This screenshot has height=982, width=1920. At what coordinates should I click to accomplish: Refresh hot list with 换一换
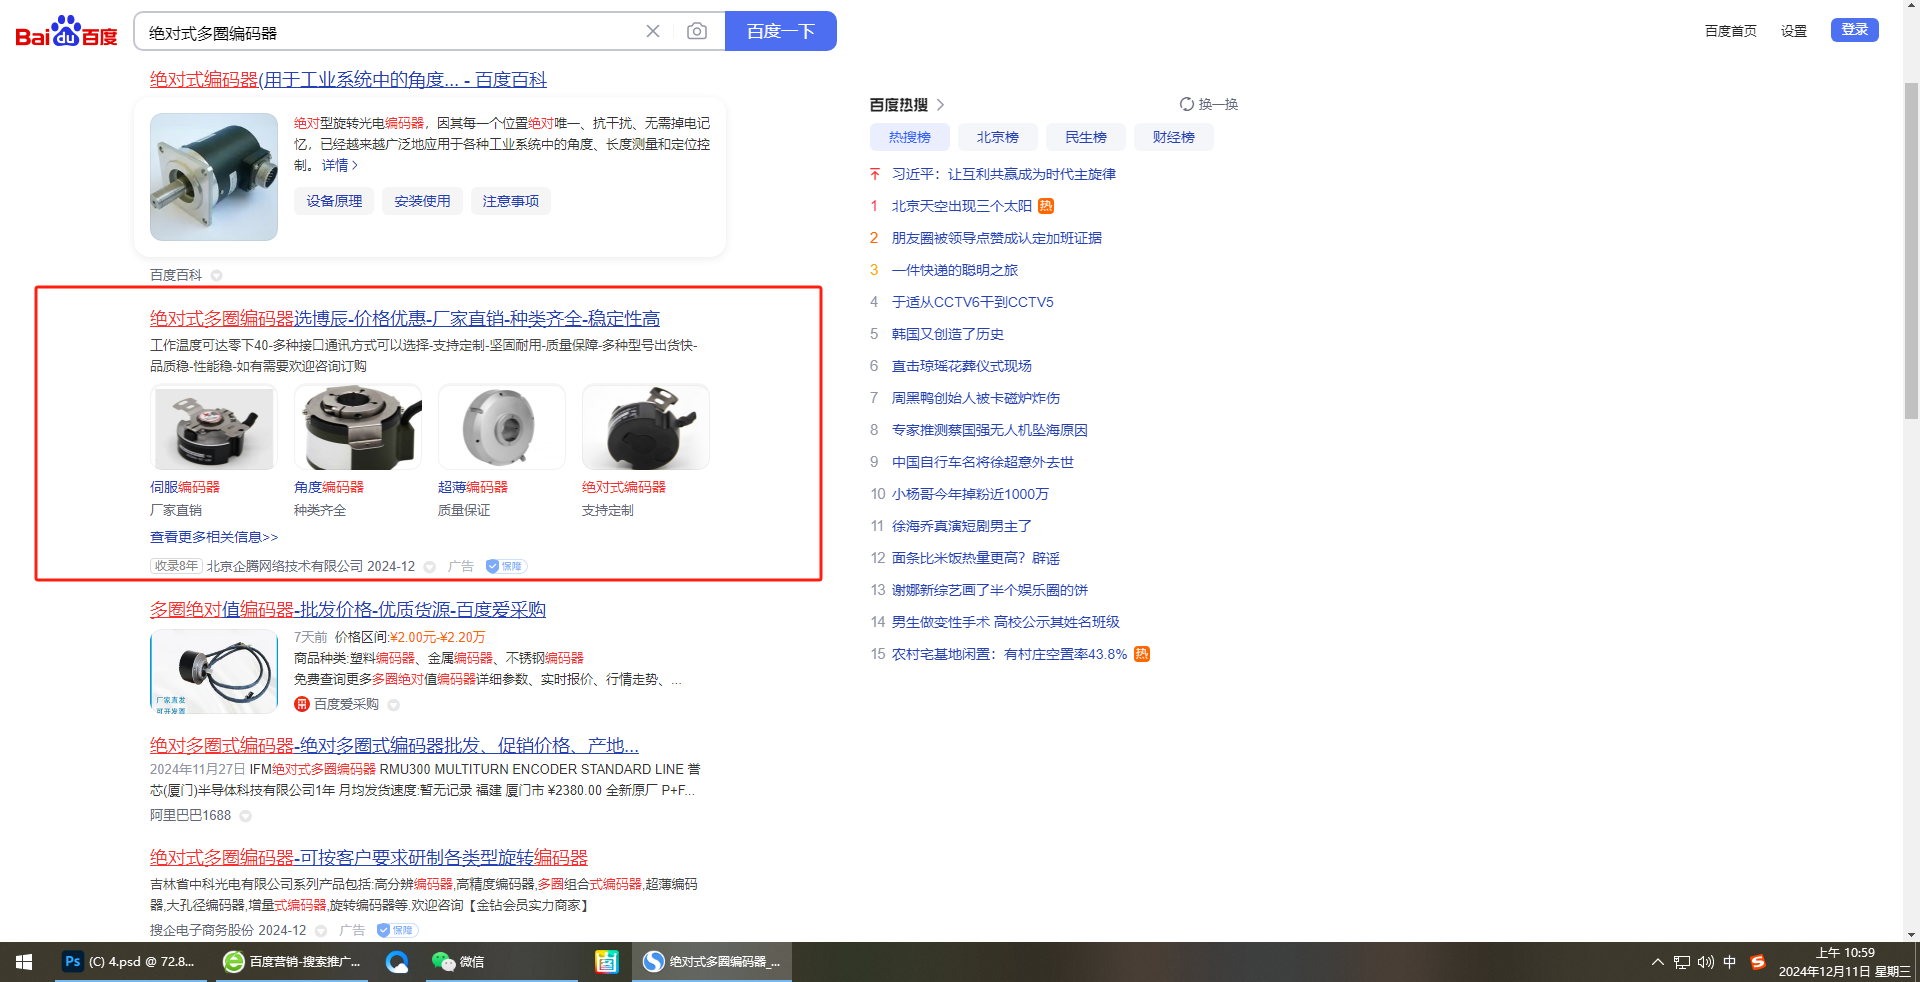click(x=1209, y=104)
